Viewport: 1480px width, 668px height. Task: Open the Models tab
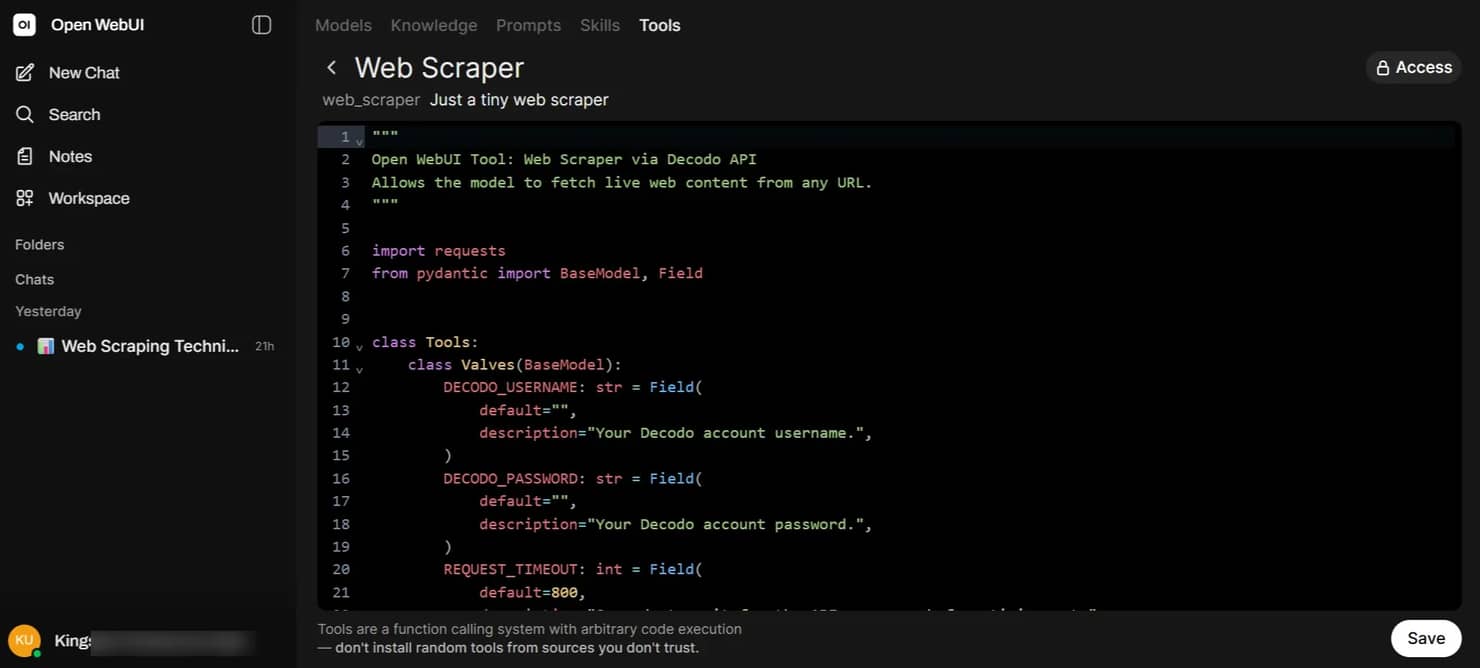tap(343, 25)
